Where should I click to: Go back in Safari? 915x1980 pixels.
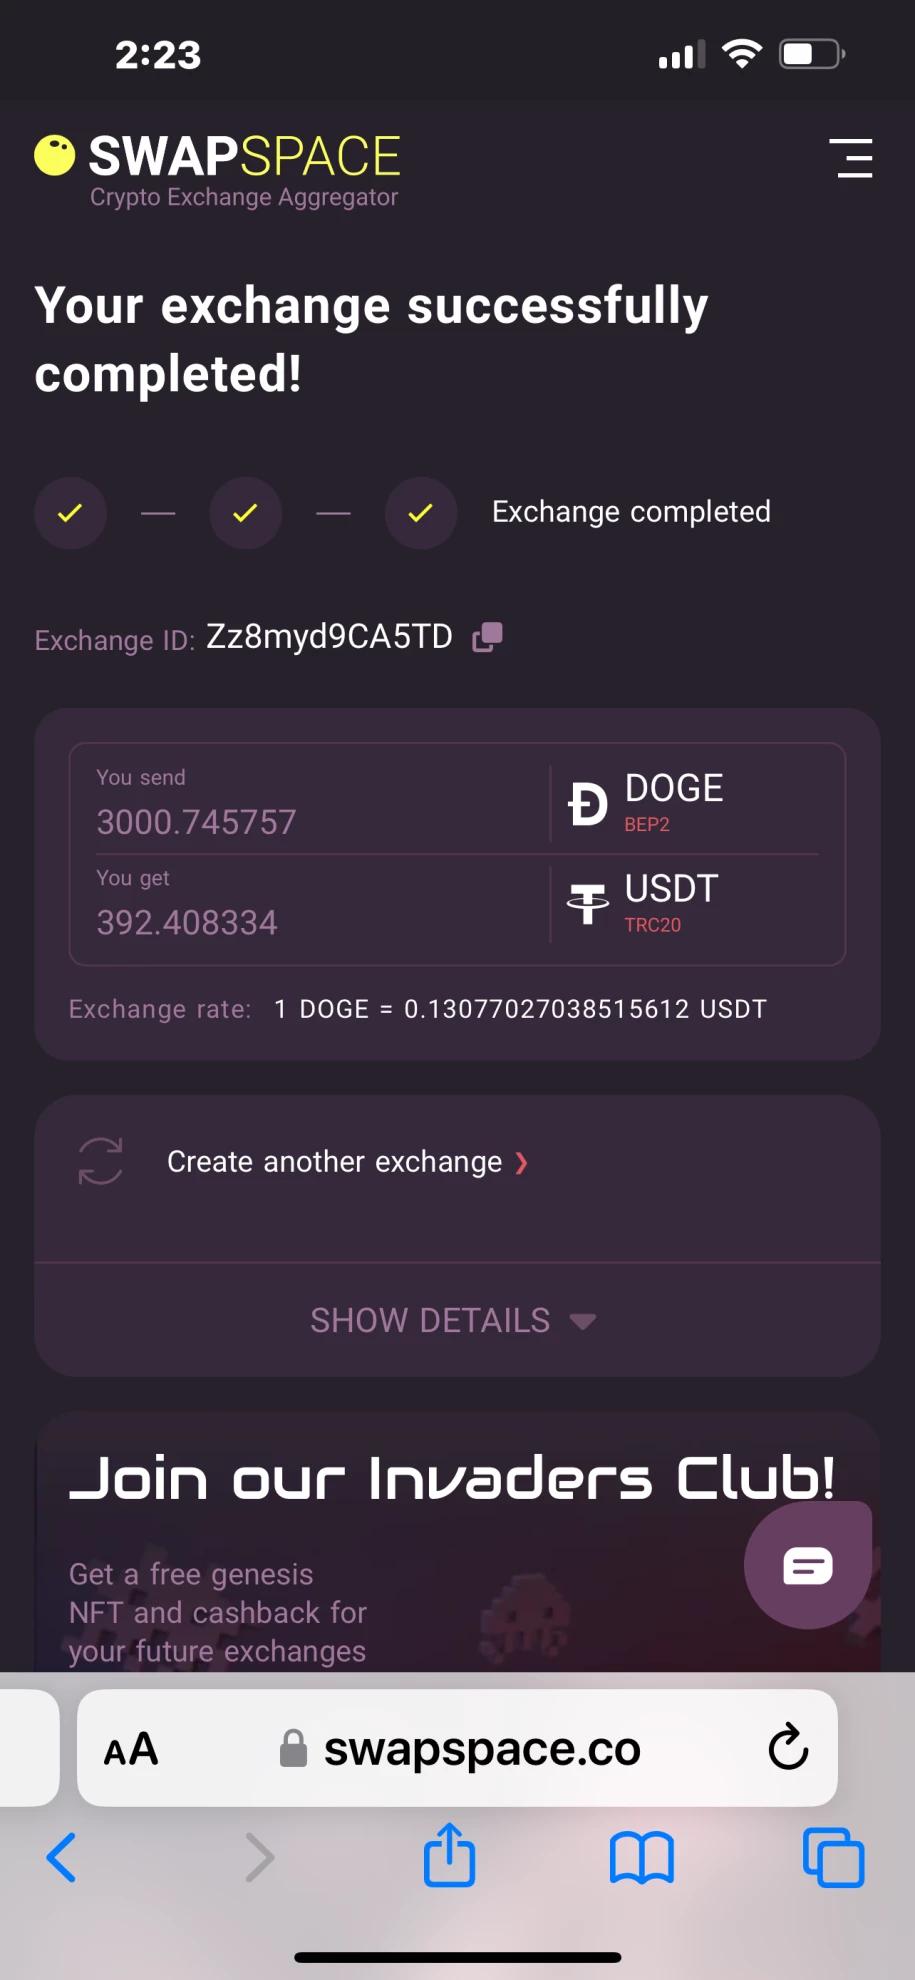62,1857
